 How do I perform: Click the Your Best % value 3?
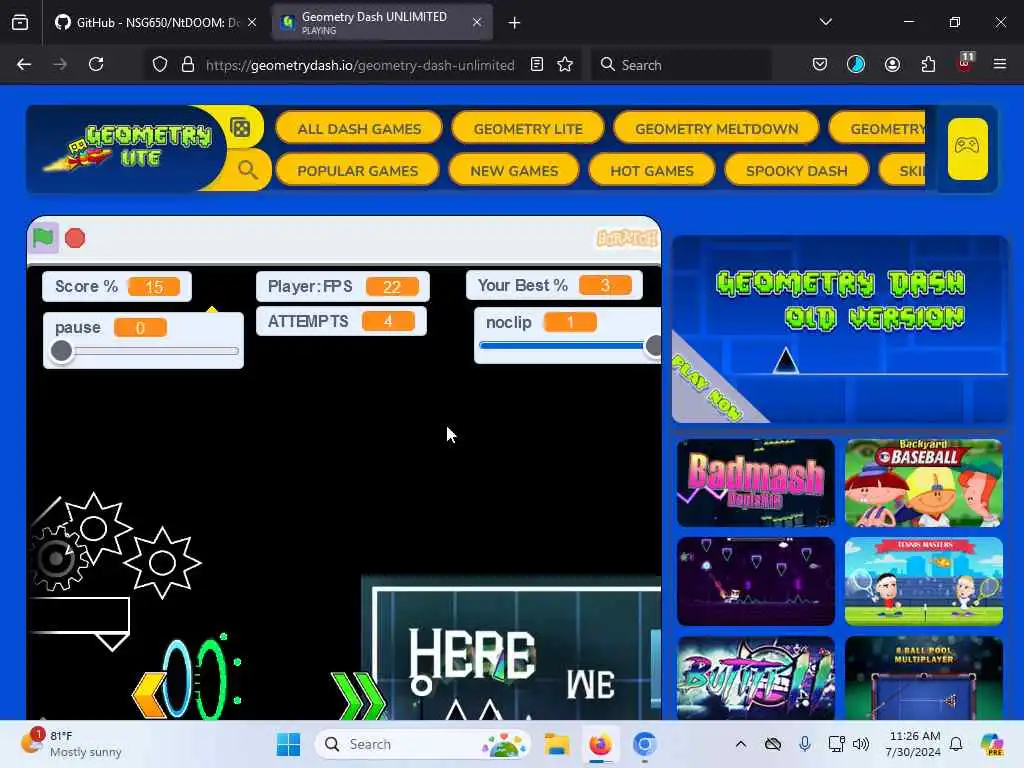pyautogui.click(x=605, y=285)
